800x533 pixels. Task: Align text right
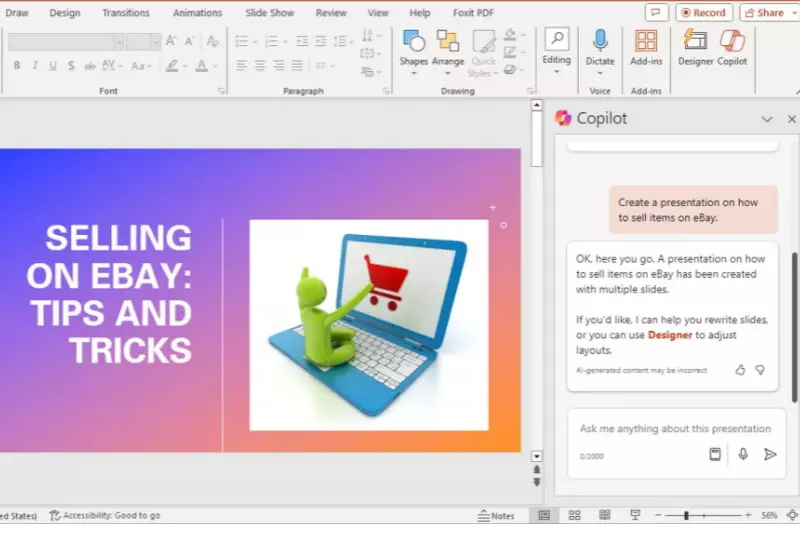pos(279,65)
